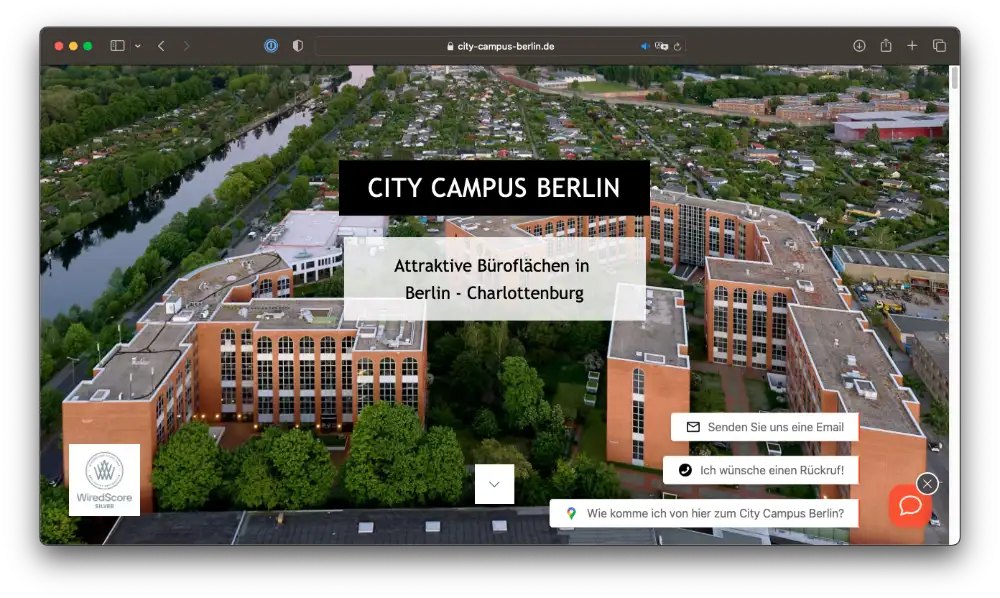Expand the sidebar tab group dropdown
Viewport: 1000px width, 598px height.
point(138,46)
